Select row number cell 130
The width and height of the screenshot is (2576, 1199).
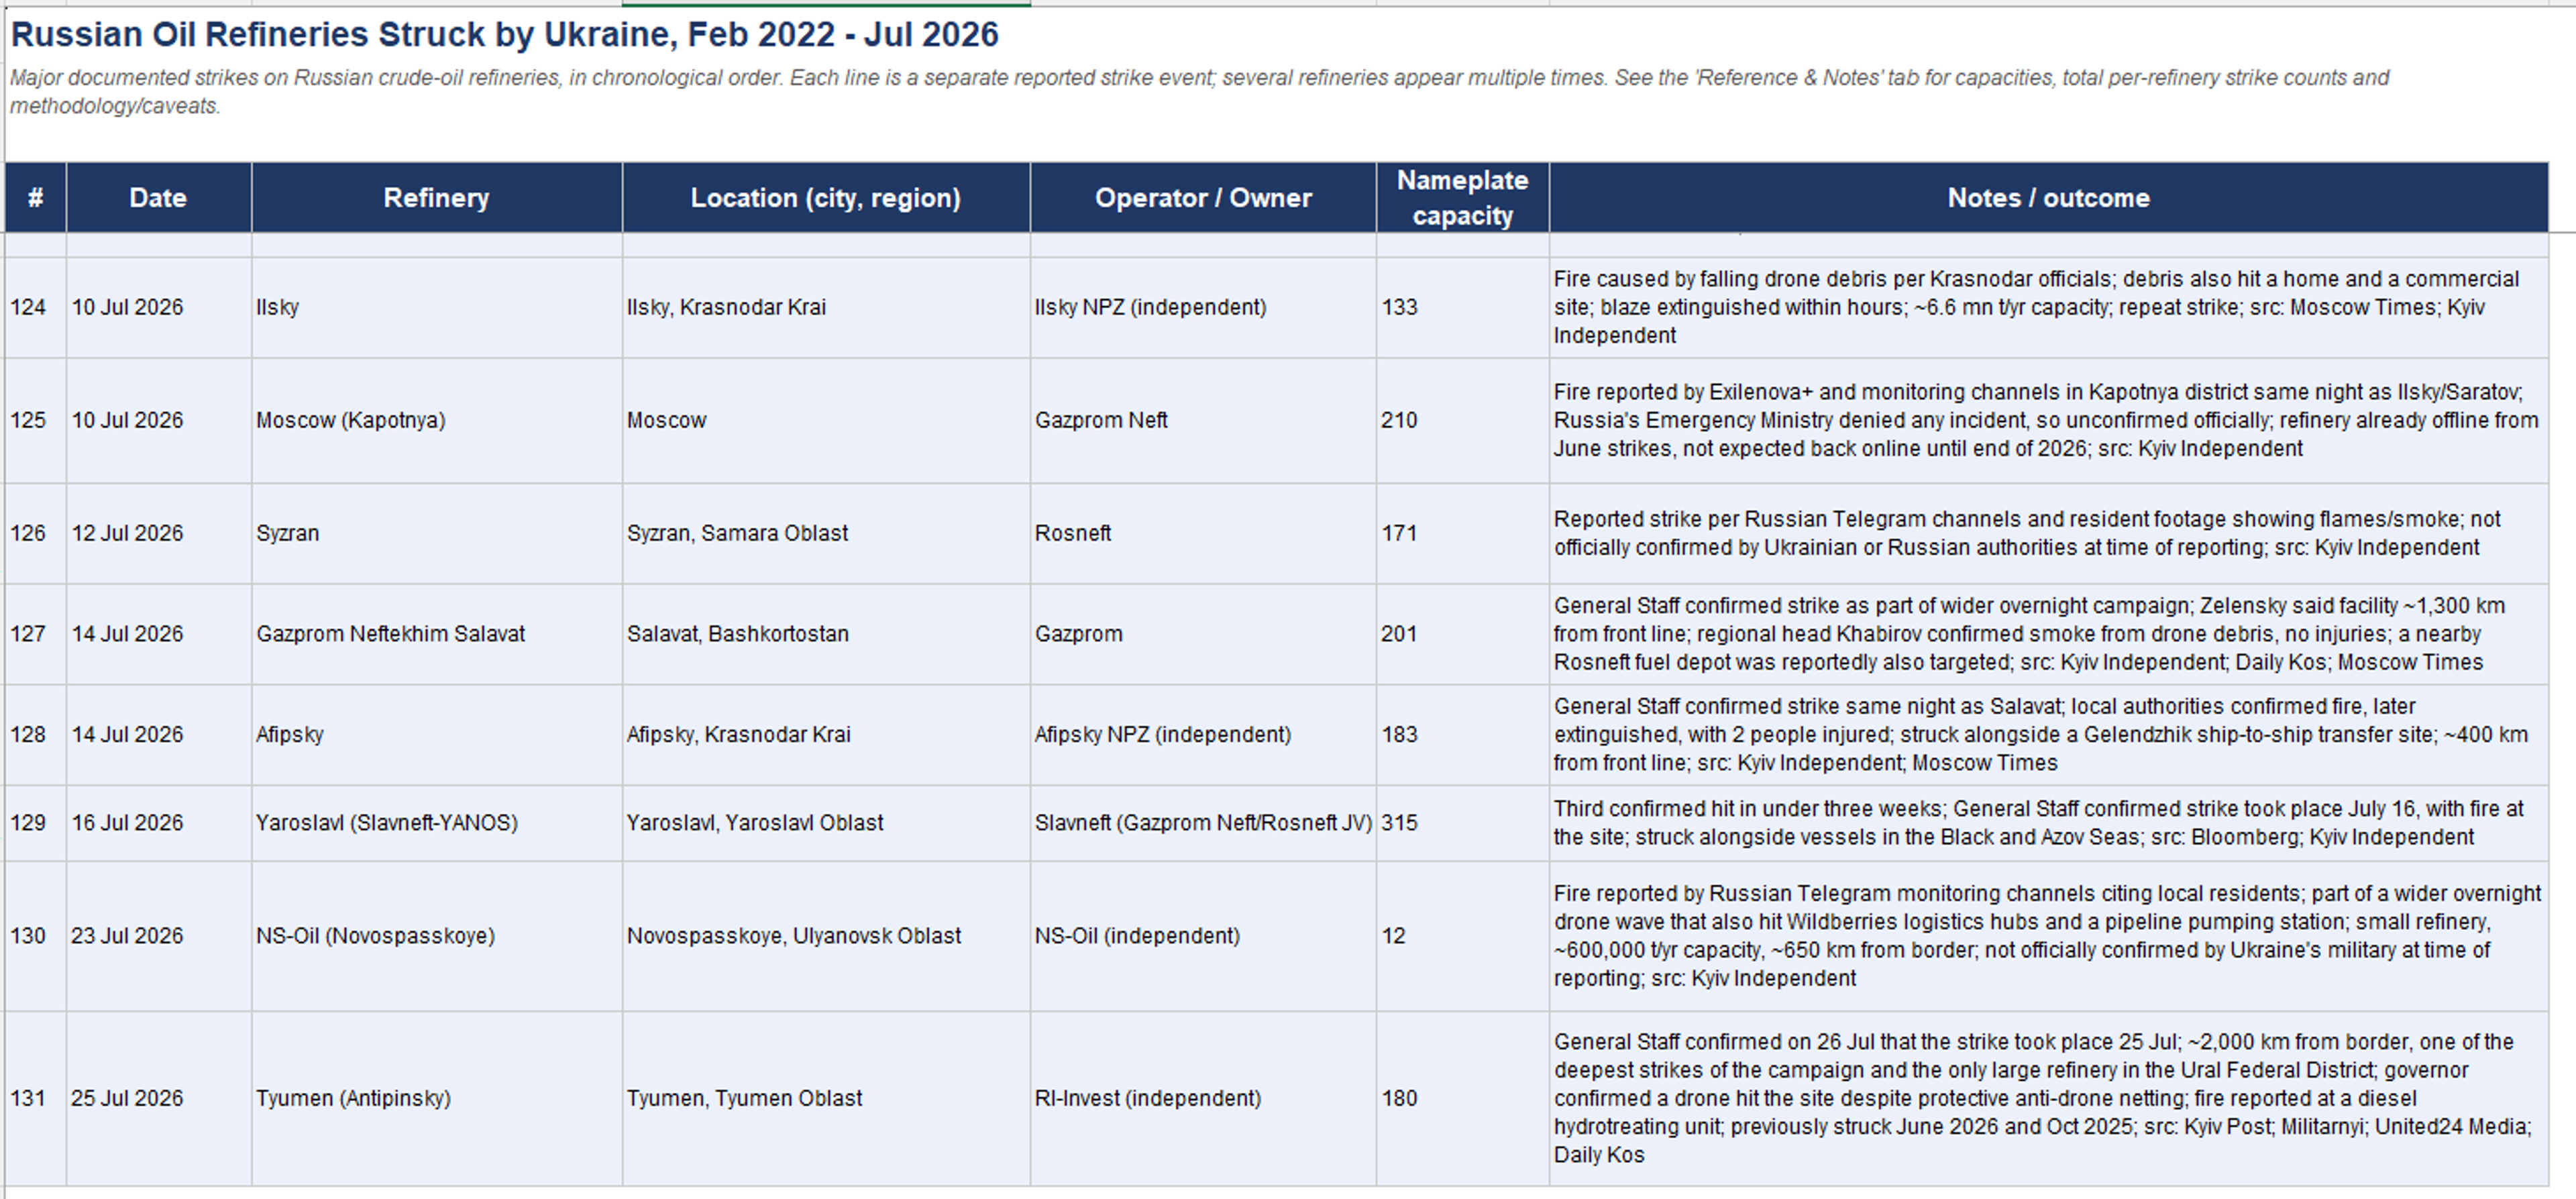[36, 936]
